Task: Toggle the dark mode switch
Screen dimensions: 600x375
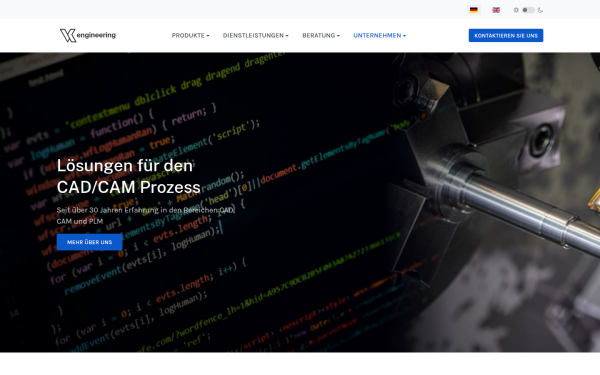Action: pos(528,10)
